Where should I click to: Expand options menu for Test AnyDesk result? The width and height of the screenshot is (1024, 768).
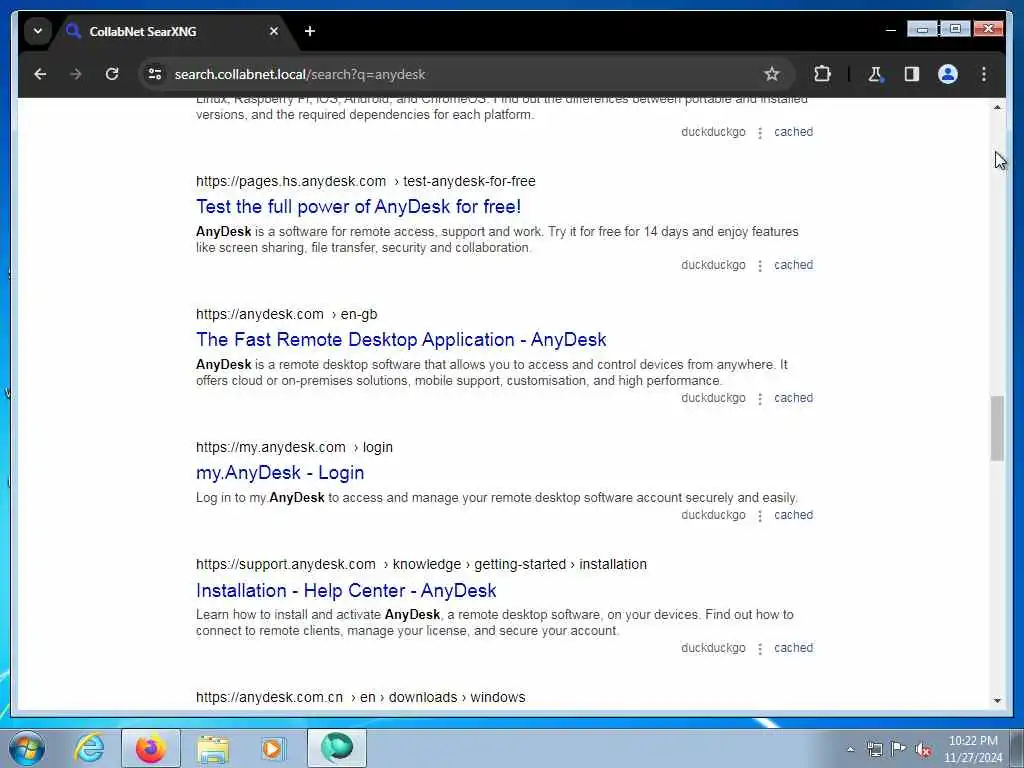[760, 266]
